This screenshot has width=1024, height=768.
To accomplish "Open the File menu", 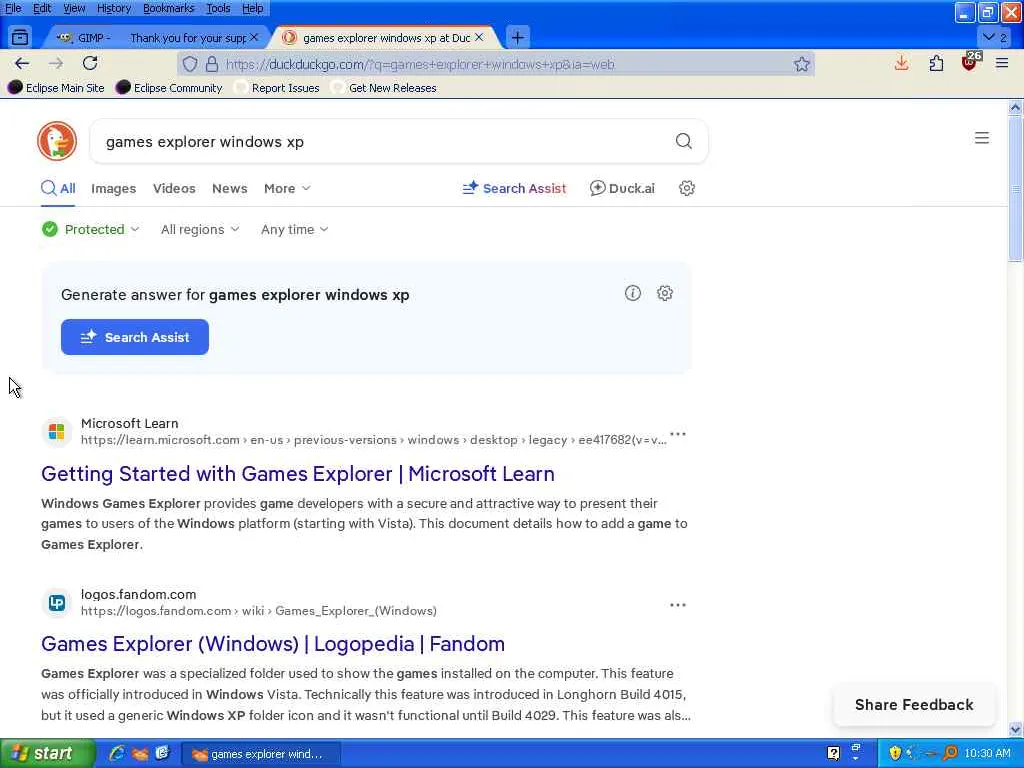I will [x=13, y=8].
